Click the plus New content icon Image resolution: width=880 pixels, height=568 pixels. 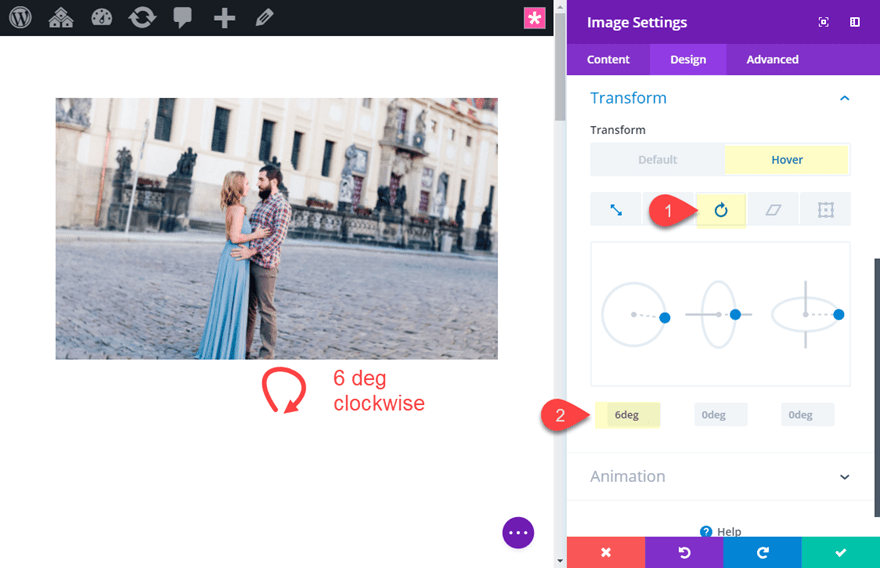(x=224, y=18)
